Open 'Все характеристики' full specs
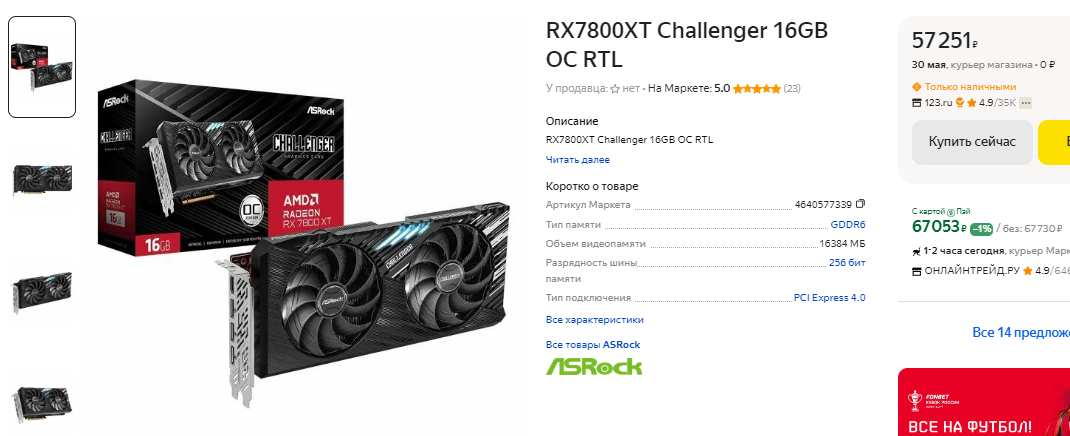This screenshot has height=436, width=1070. pos(594,319)
